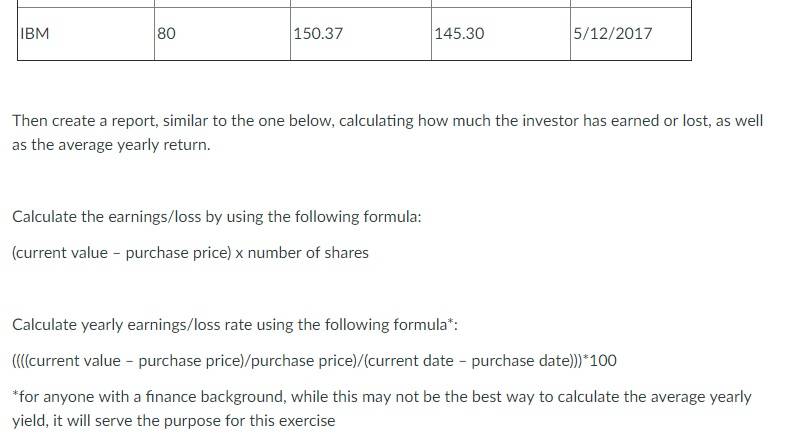Select the 5/12/2017 date cell
Image resolution: width=789 pixels, height=447 pixels.
(x=631, y=34)
